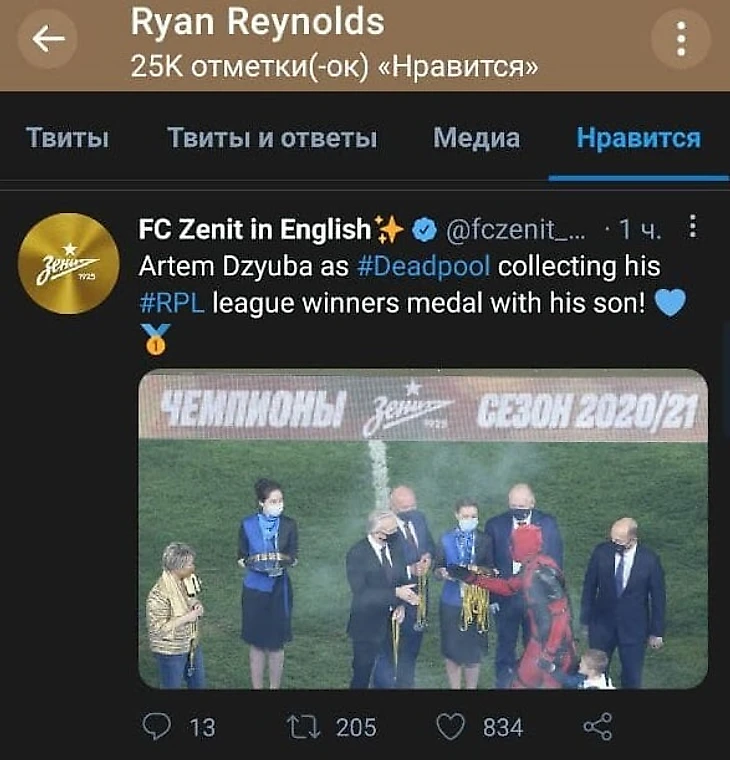Click the 1 ч. tweet timestamp
The height and width of the screenshot is (760, 730).
pyautogui.click(x=640, y=229)
